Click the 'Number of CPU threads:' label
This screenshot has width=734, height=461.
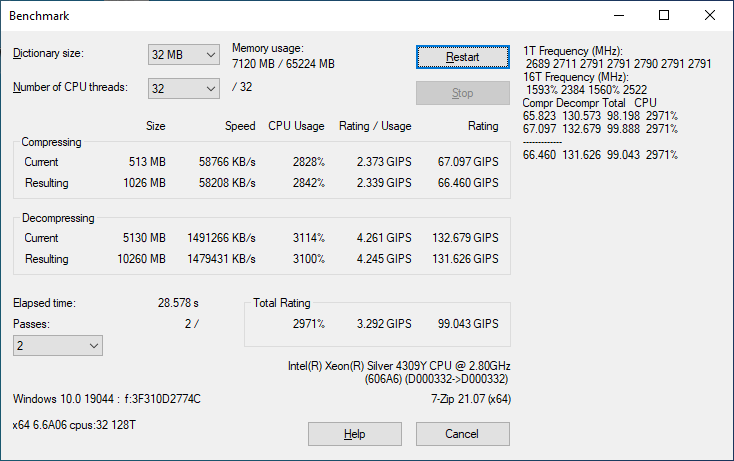69,87
